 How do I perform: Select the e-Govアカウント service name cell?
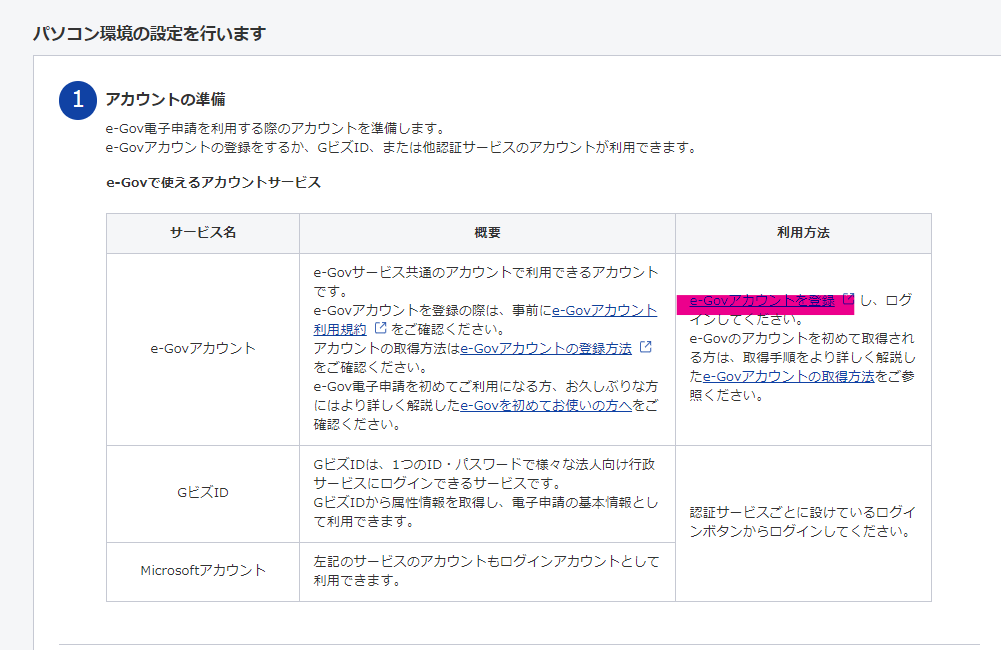(x=203, y=349)
